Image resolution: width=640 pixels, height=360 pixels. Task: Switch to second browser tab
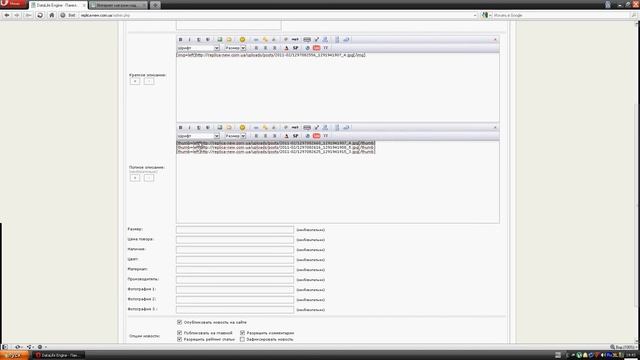point(118,5)
